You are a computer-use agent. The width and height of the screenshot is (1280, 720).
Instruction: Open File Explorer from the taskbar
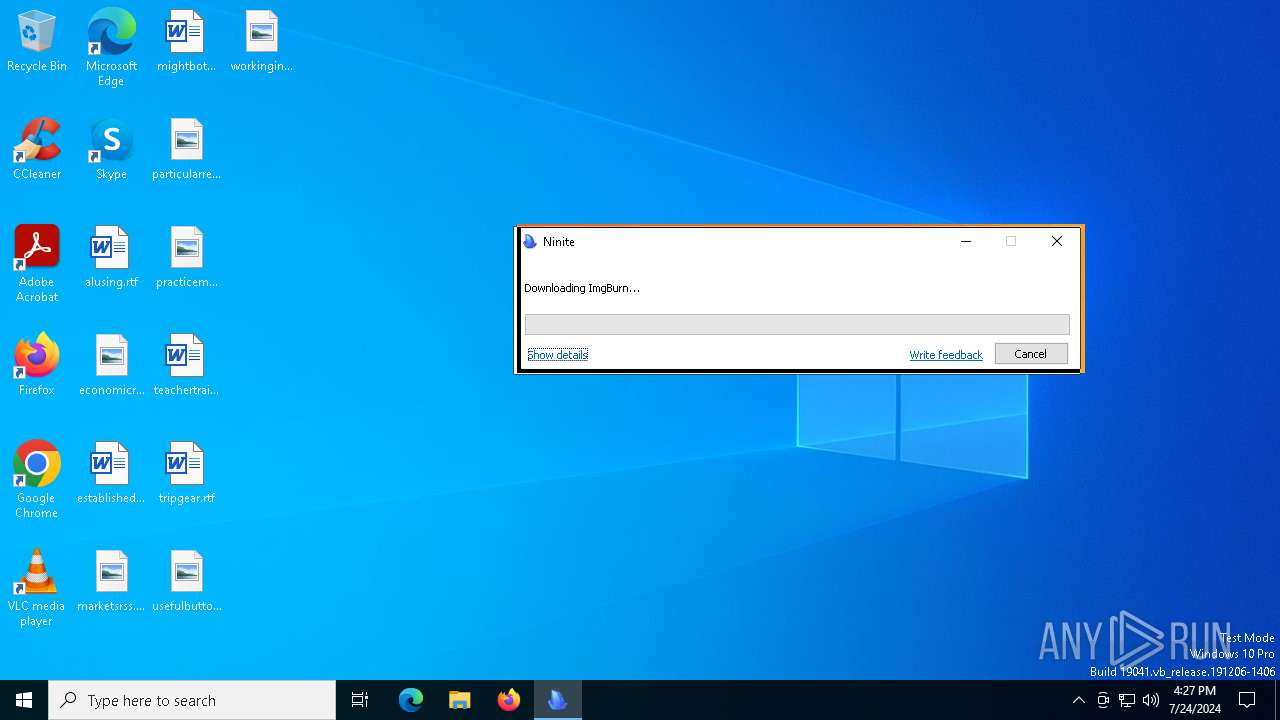[460, 700]
